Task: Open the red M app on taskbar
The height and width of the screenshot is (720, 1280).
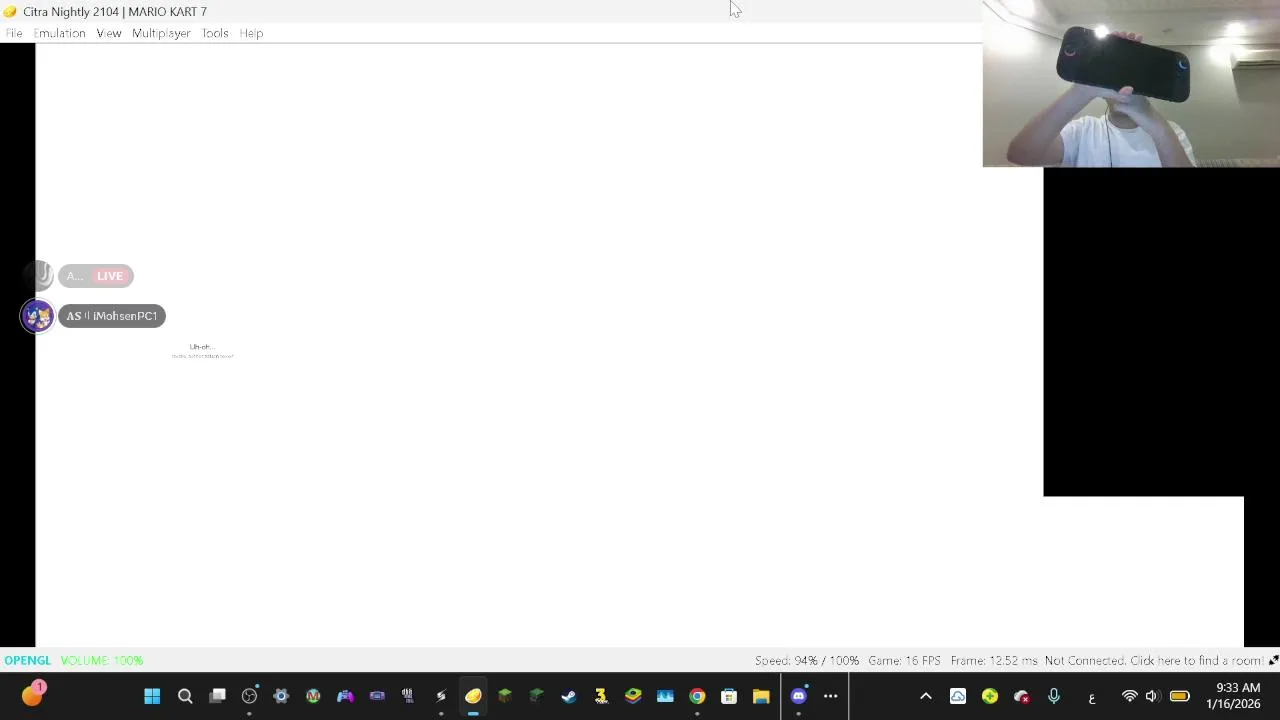Action: [313, 696]
